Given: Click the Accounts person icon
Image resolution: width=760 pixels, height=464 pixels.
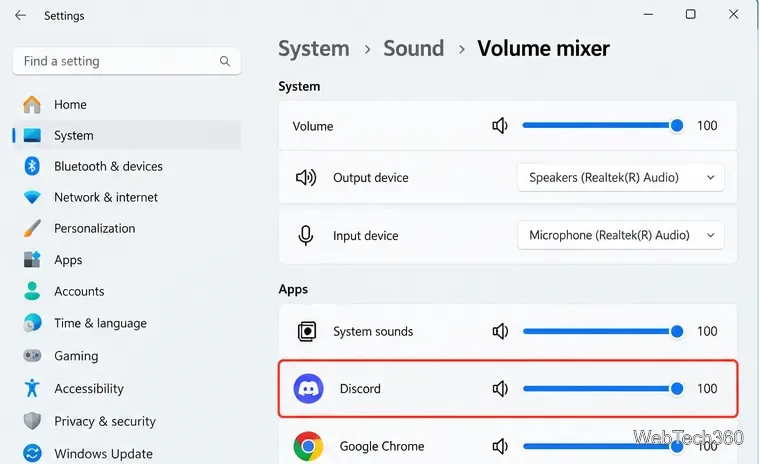Looking at the screenshot, I should [x=32, y=291].
